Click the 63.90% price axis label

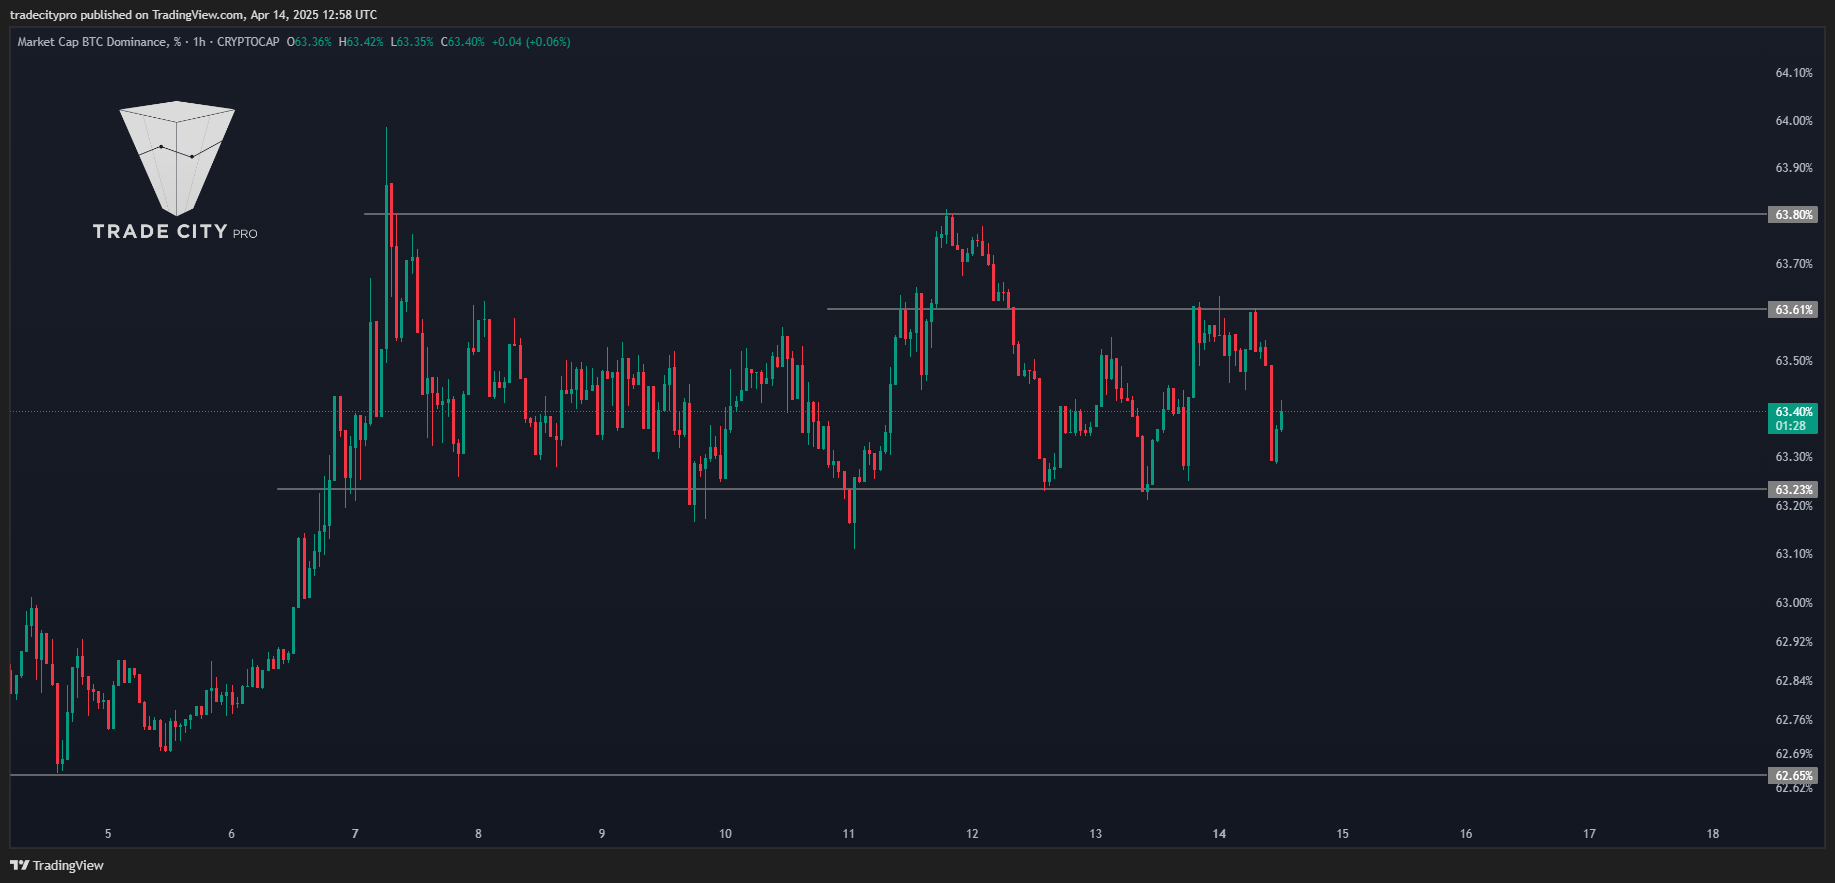(1794, 168)
